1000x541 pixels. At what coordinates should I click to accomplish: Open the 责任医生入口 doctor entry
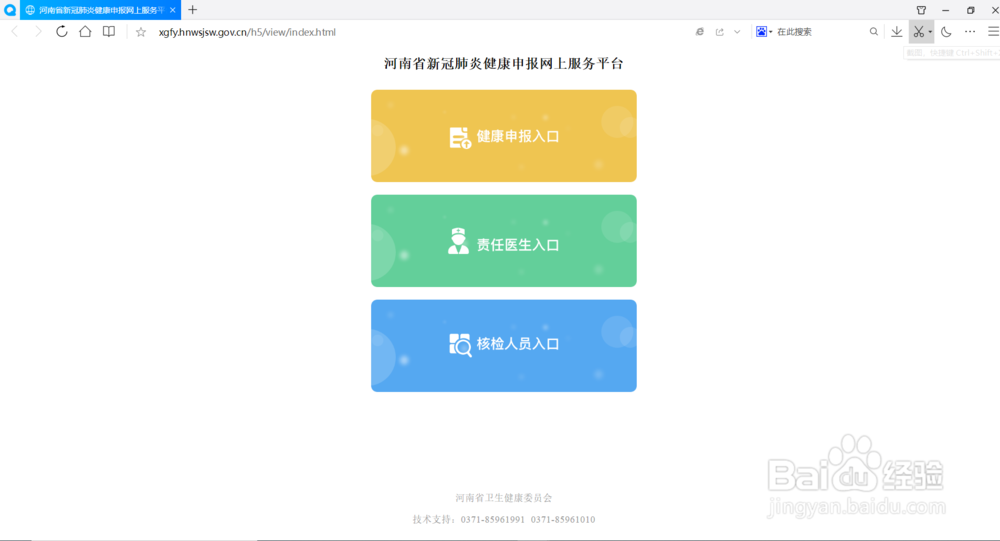[x=504, y=241]
